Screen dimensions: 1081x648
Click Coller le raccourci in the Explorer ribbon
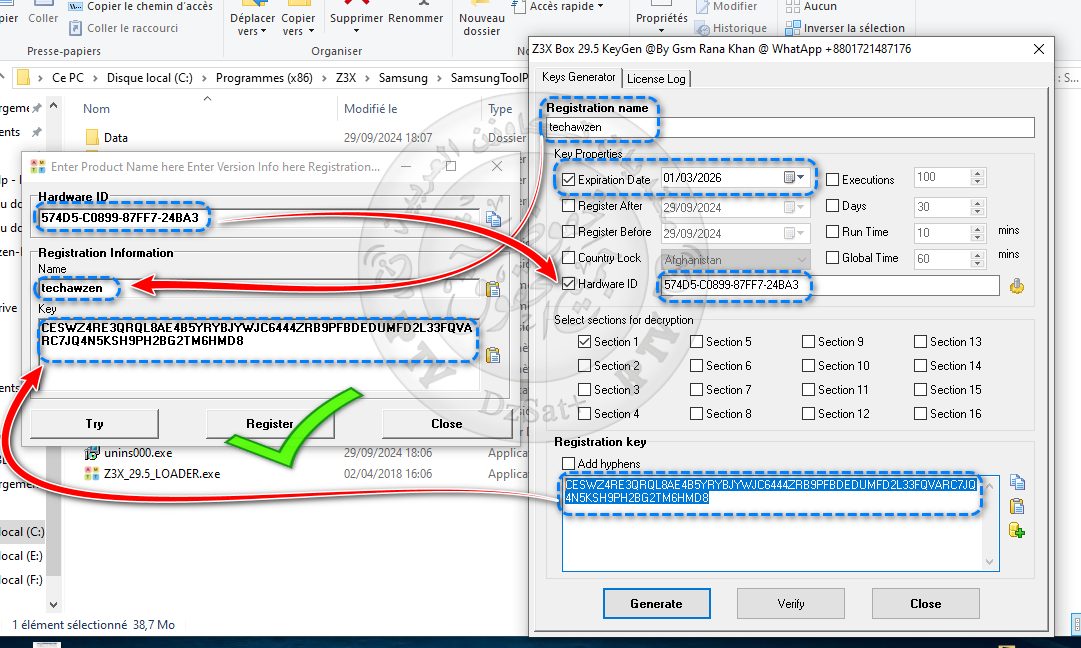(x=124, y=28)
